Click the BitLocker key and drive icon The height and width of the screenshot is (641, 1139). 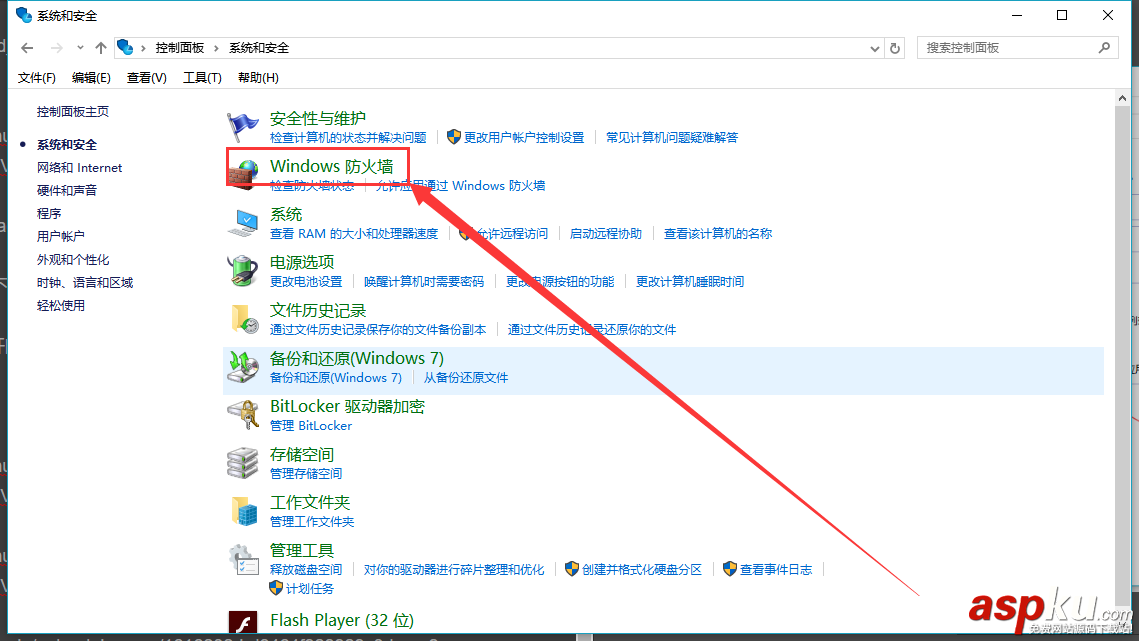243,414
